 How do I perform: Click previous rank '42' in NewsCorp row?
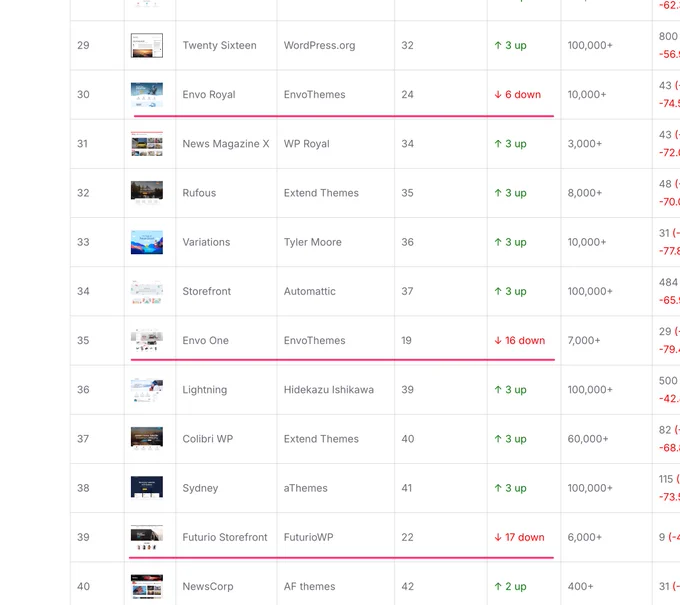point(408,586)
